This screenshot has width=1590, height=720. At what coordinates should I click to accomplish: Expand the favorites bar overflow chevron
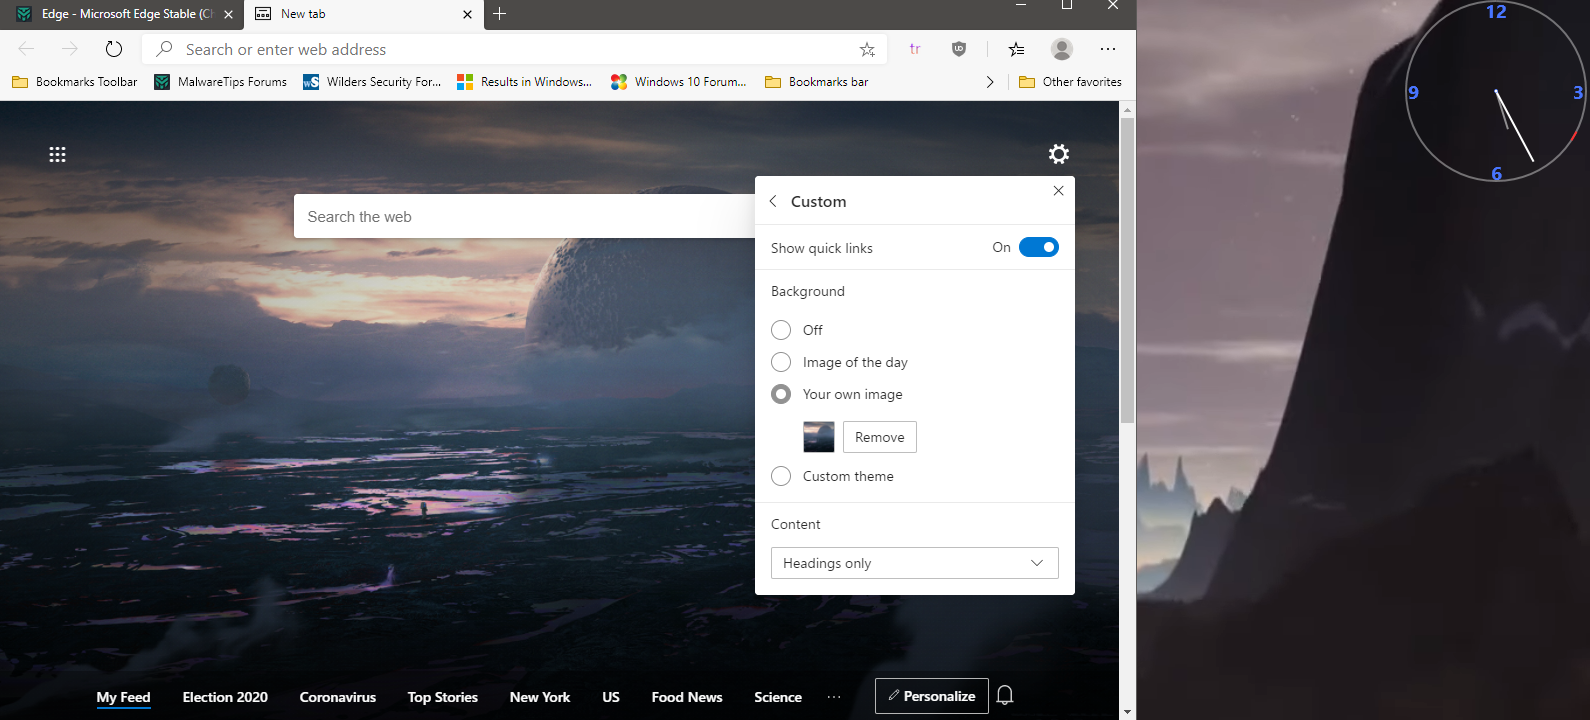[990, 82]
